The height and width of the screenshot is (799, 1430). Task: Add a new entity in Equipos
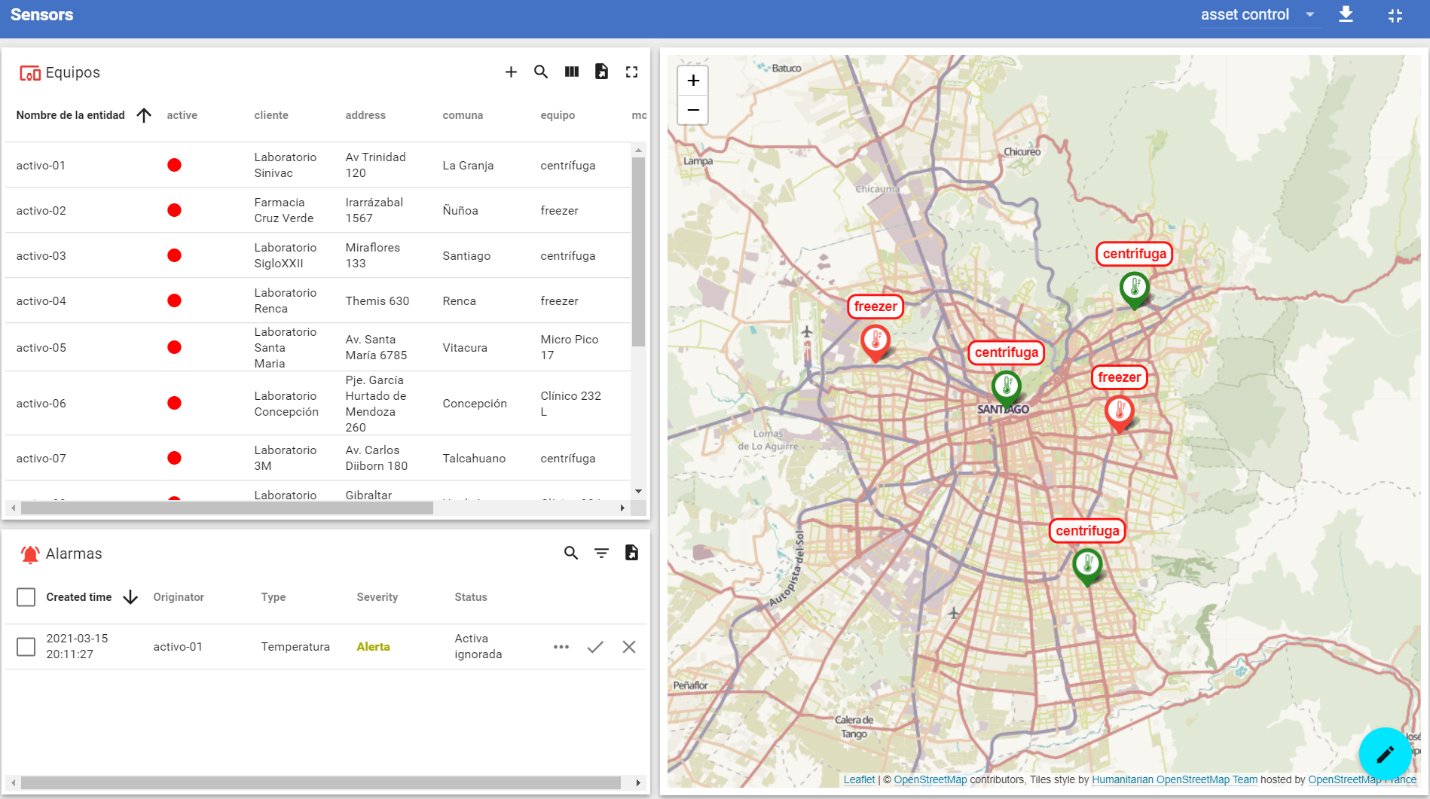511,72
